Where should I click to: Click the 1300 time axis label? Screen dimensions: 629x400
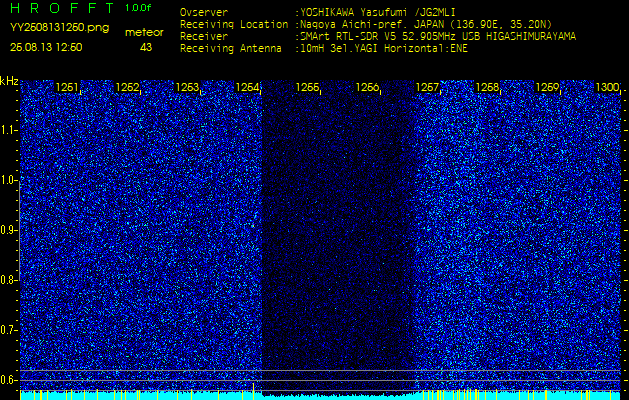[608, 87]
